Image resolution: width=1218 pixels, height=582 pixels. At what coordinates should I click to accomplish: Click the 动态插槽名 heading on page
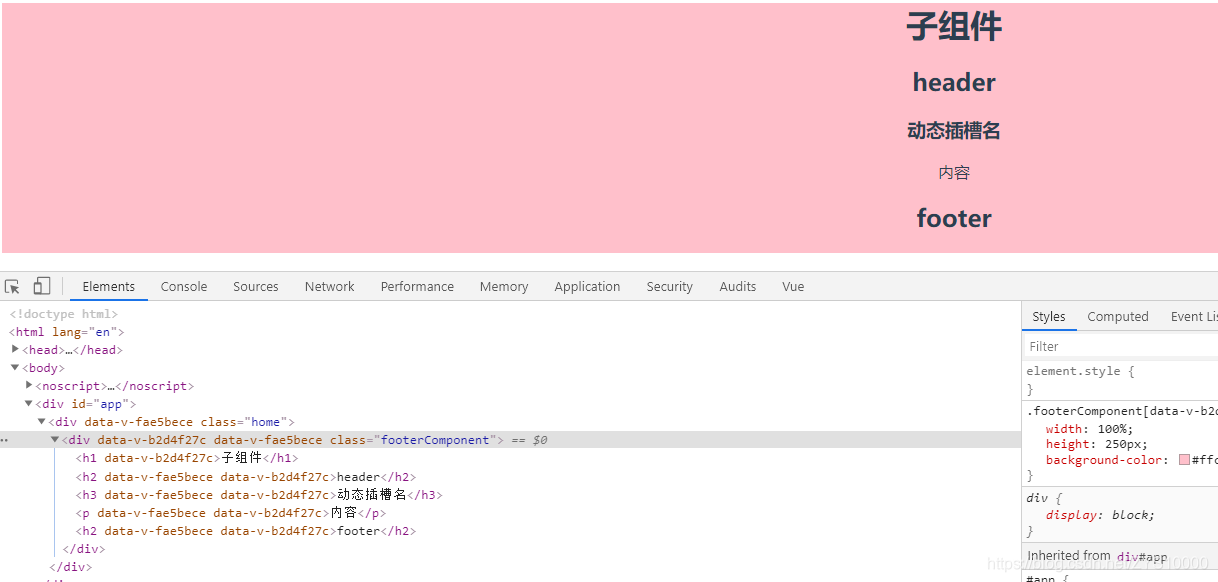954,131
